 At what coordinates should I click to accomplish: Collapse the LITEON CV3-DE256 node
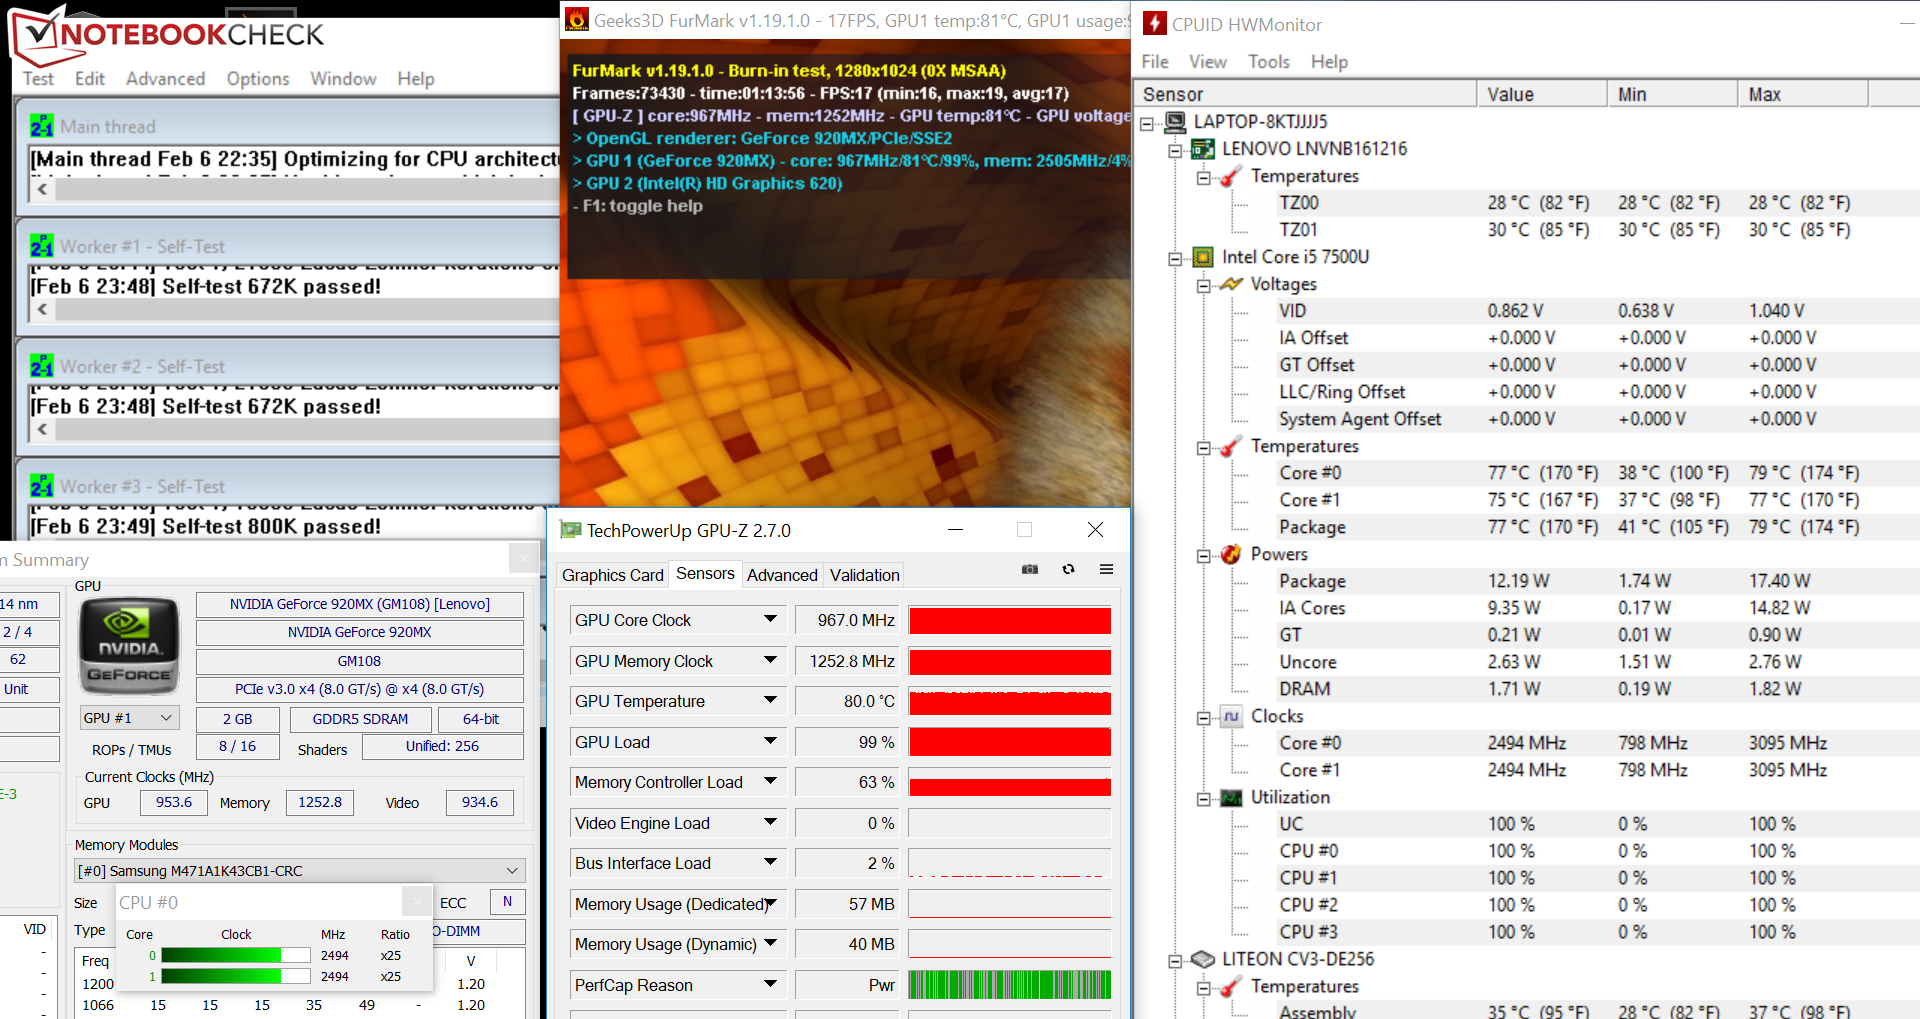1175,960
